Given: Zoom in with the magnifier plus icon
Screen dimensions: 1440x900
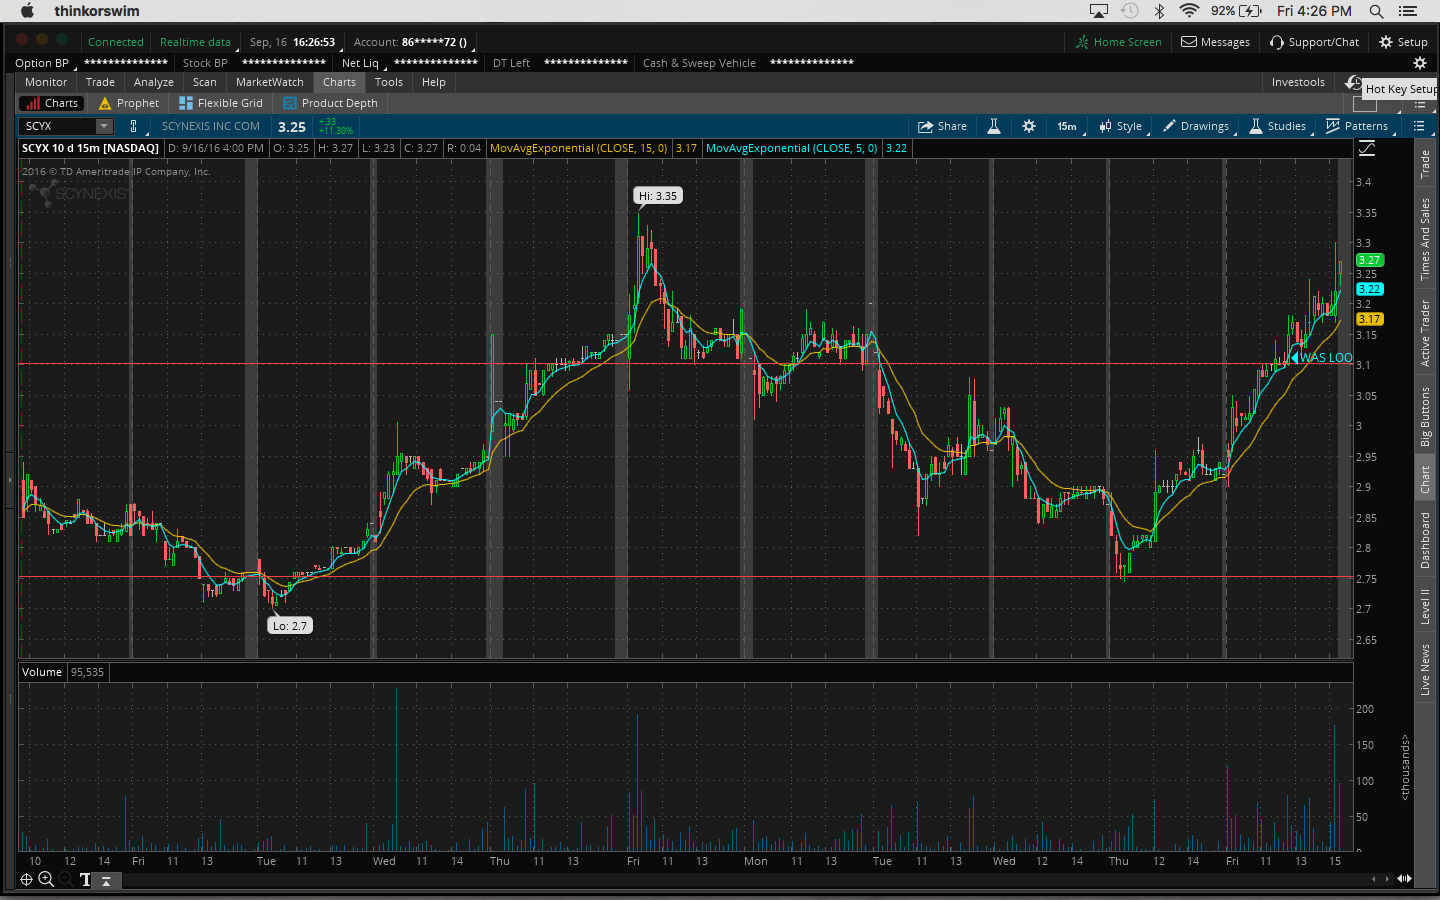Looking at the screenshot, I should (x=46, y=879).
